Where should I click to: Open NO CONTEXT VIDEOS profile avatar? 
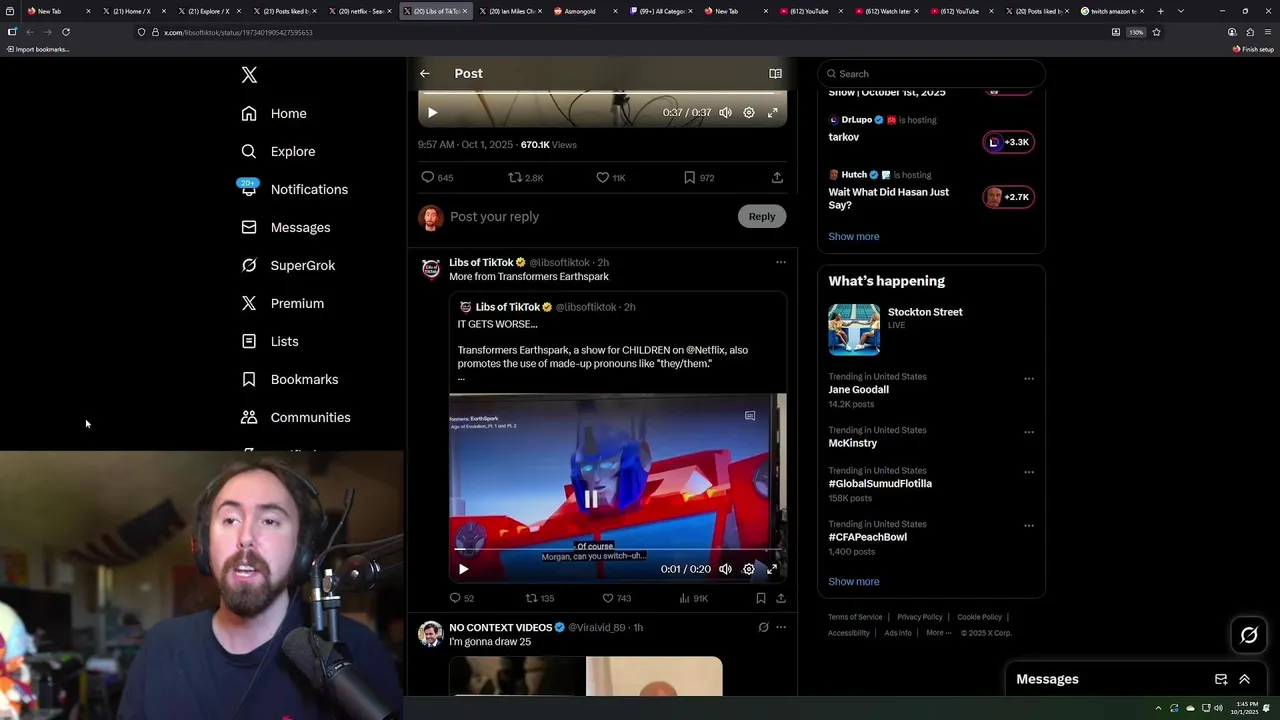tap(431, 634)
